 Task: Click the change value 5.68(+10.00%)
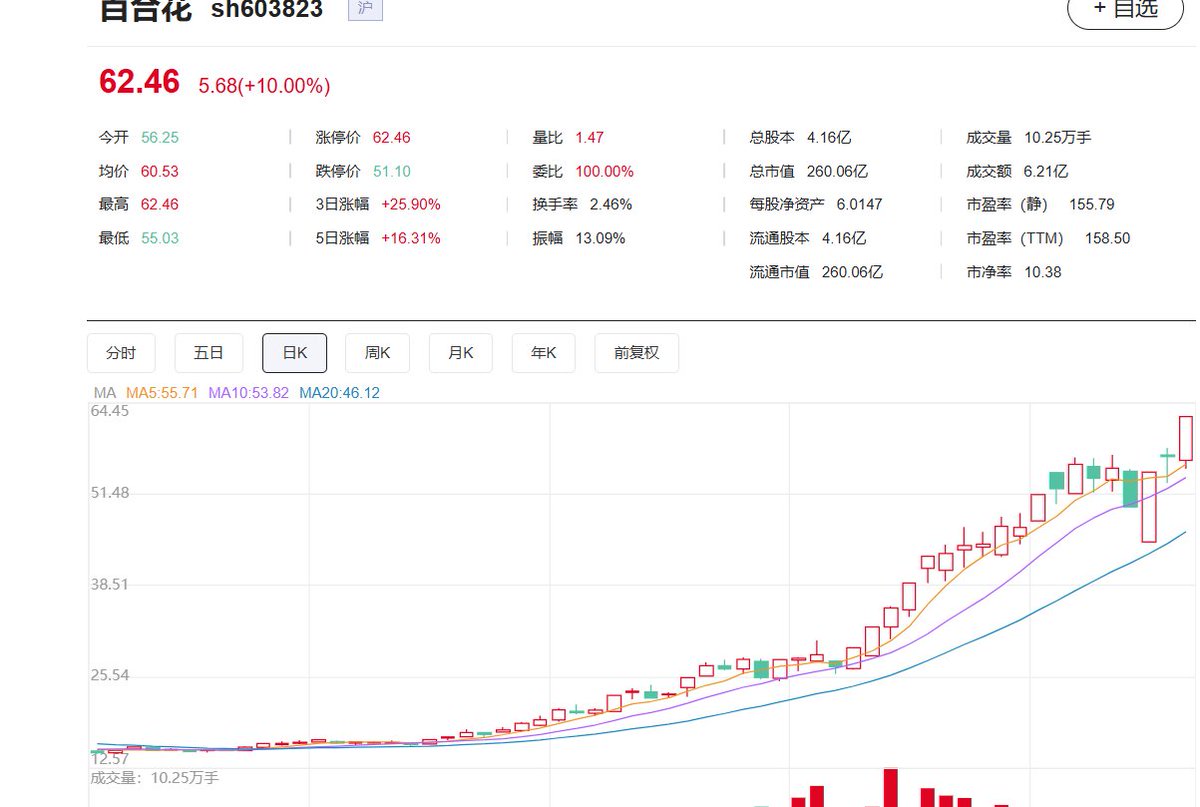pyautogui.click(x=264, y=86)
